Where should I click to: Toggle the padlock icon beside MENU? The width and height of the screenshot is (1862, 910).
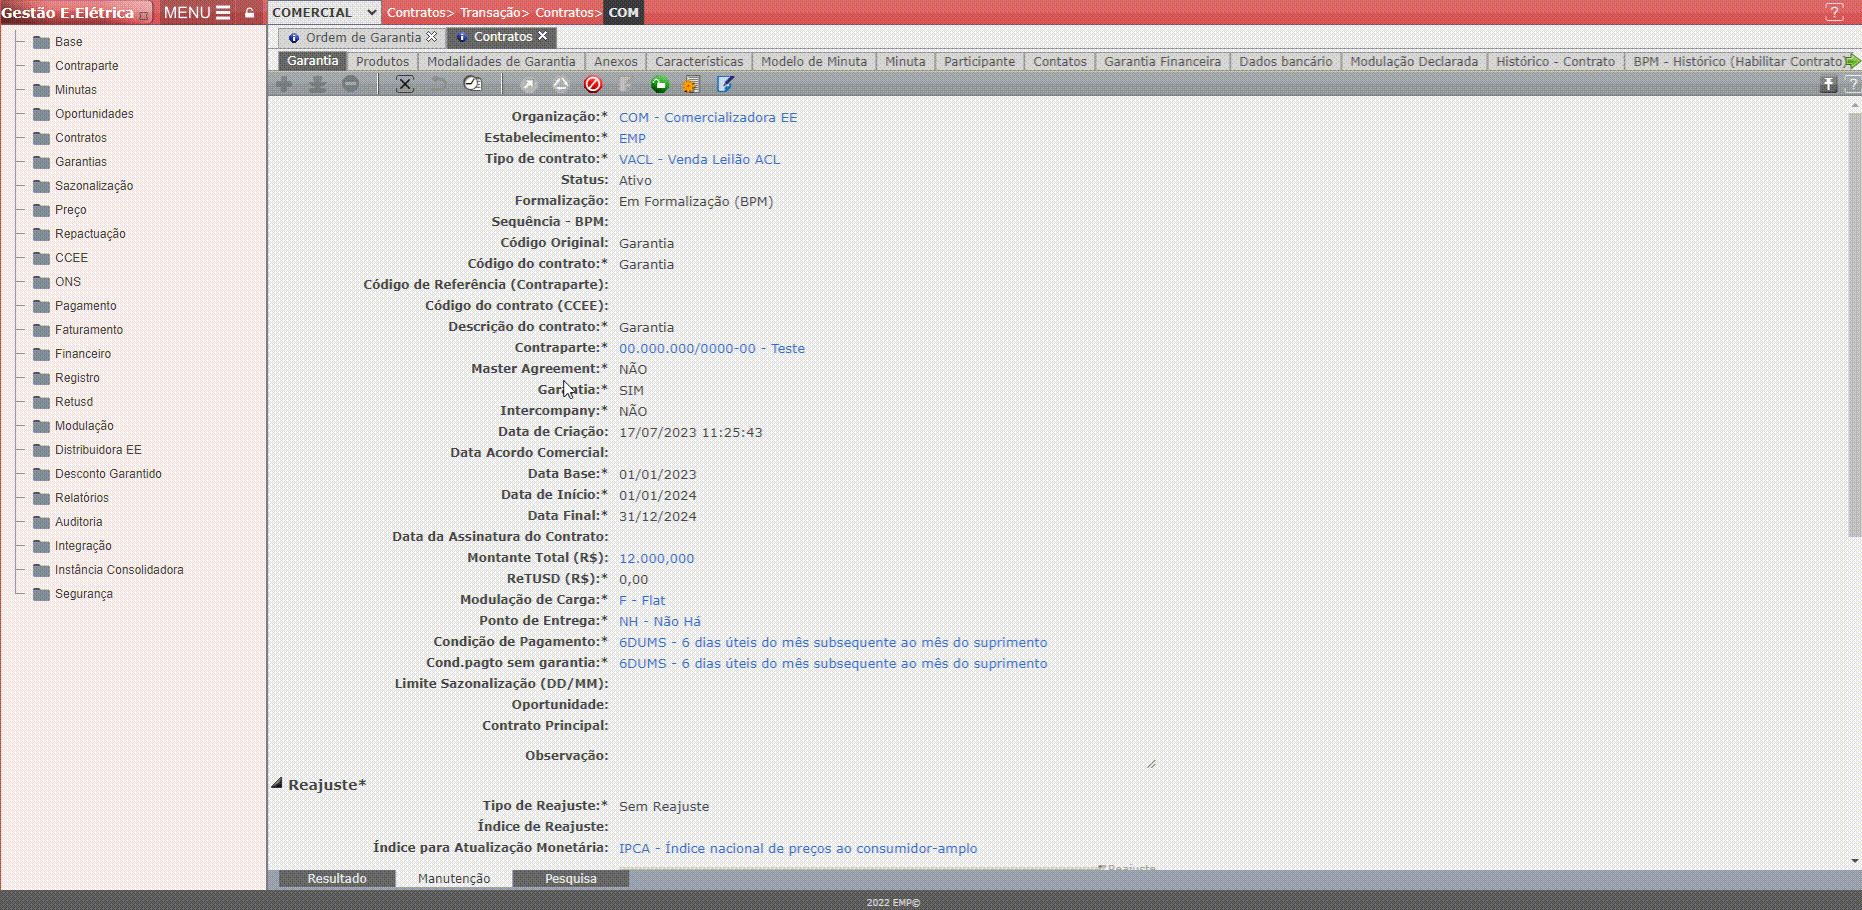250,13
